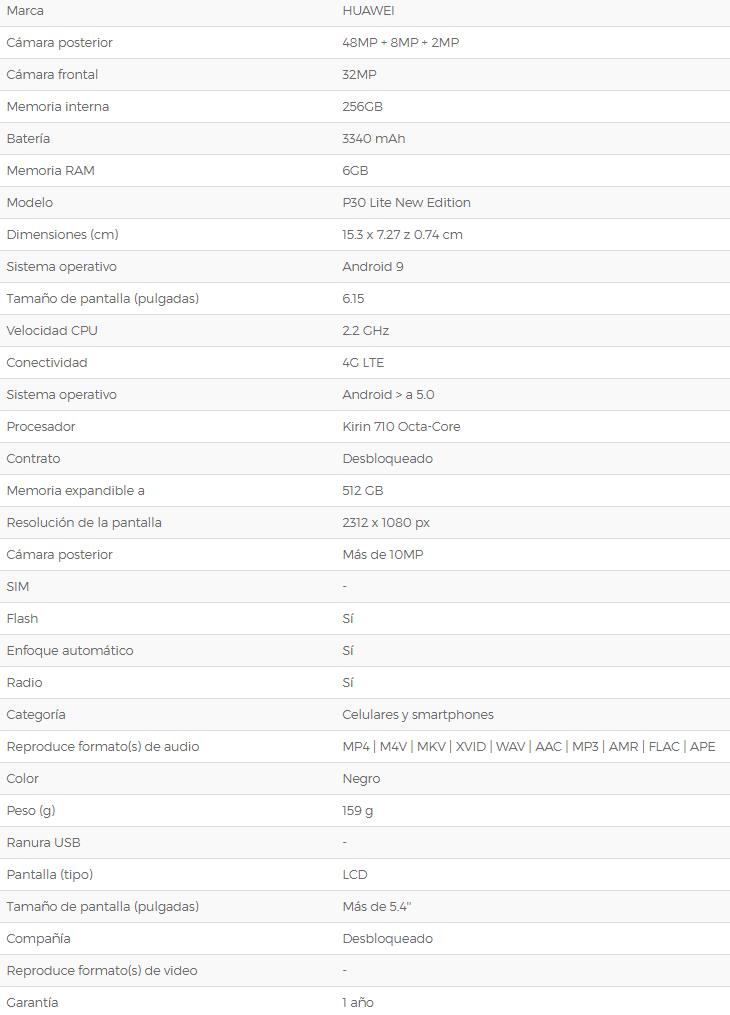730x1015 pixels.
Task: Click the Garantía 1 año value
Action: click(x=358, y=1002)
